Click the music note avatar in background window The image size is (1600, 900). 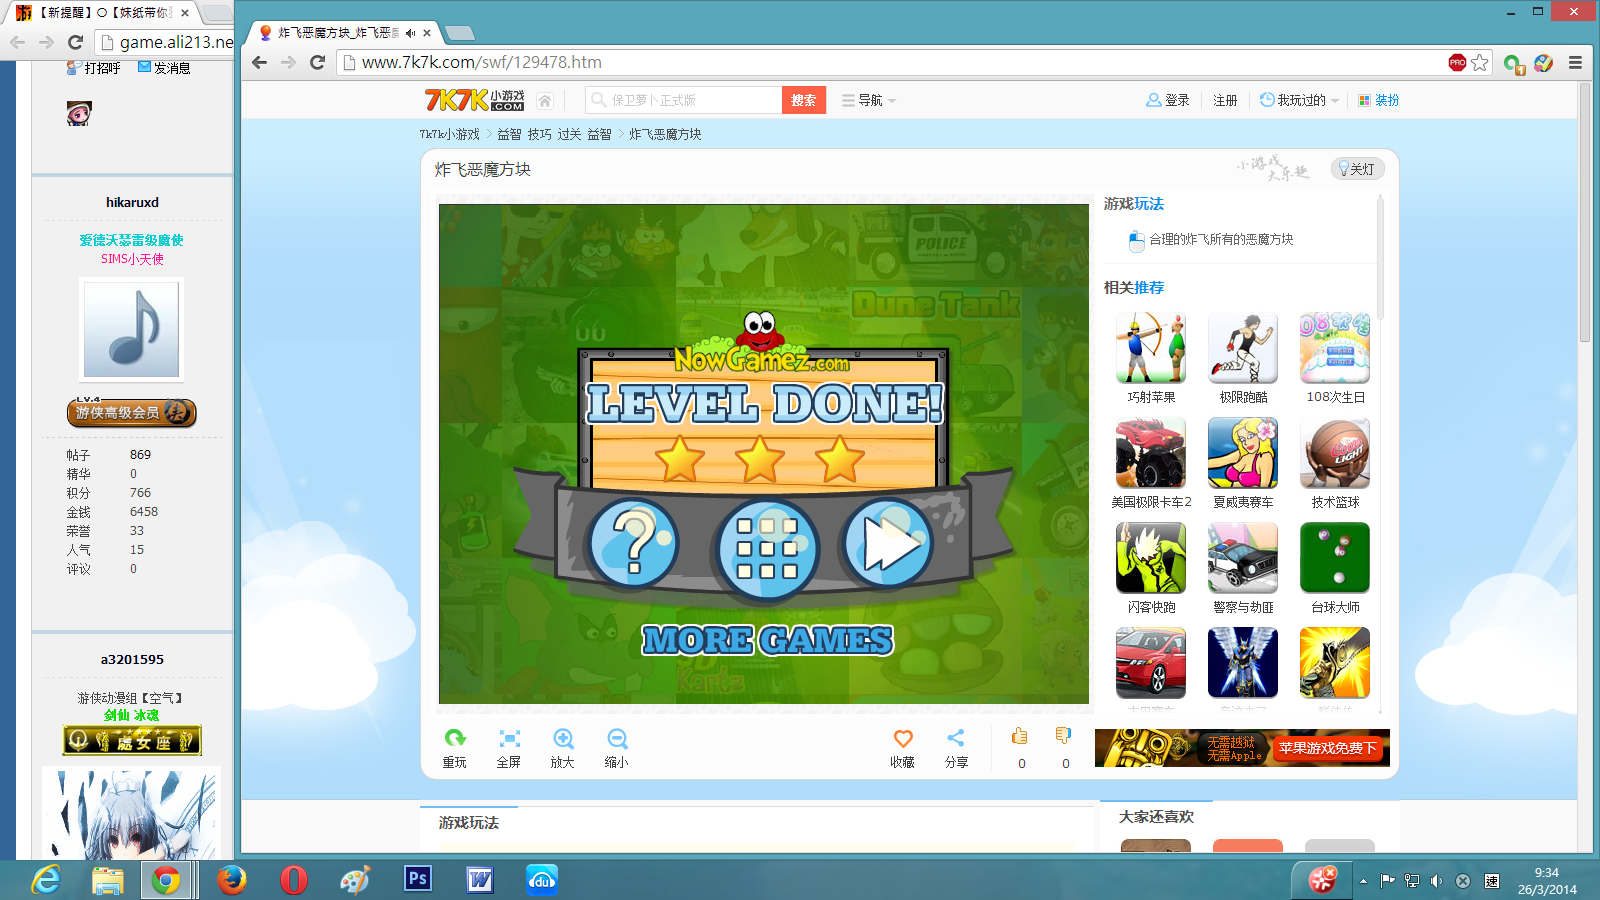pyautogui.click(x=132, y=330)
